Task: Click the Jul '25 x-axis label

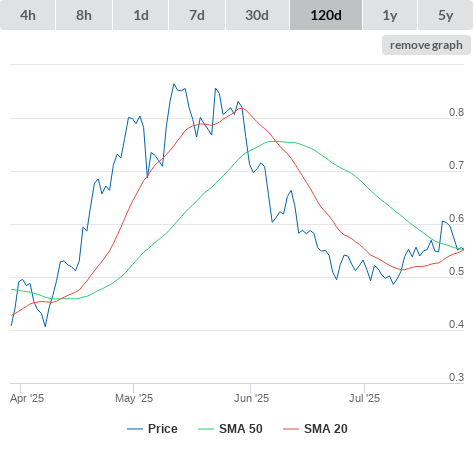Action: click(364, 398)
